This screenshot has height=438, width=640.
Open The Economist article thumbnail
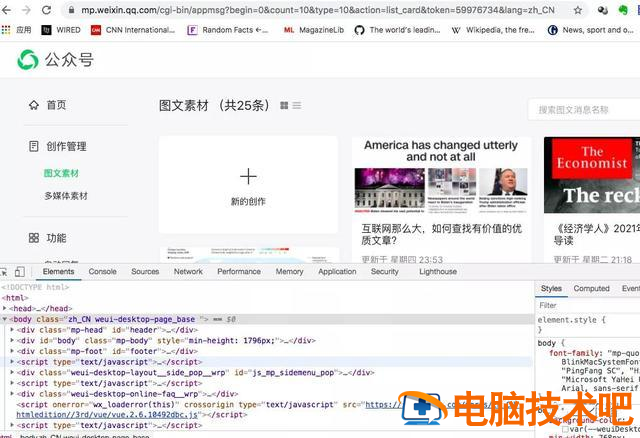click(x=592, y=175)
